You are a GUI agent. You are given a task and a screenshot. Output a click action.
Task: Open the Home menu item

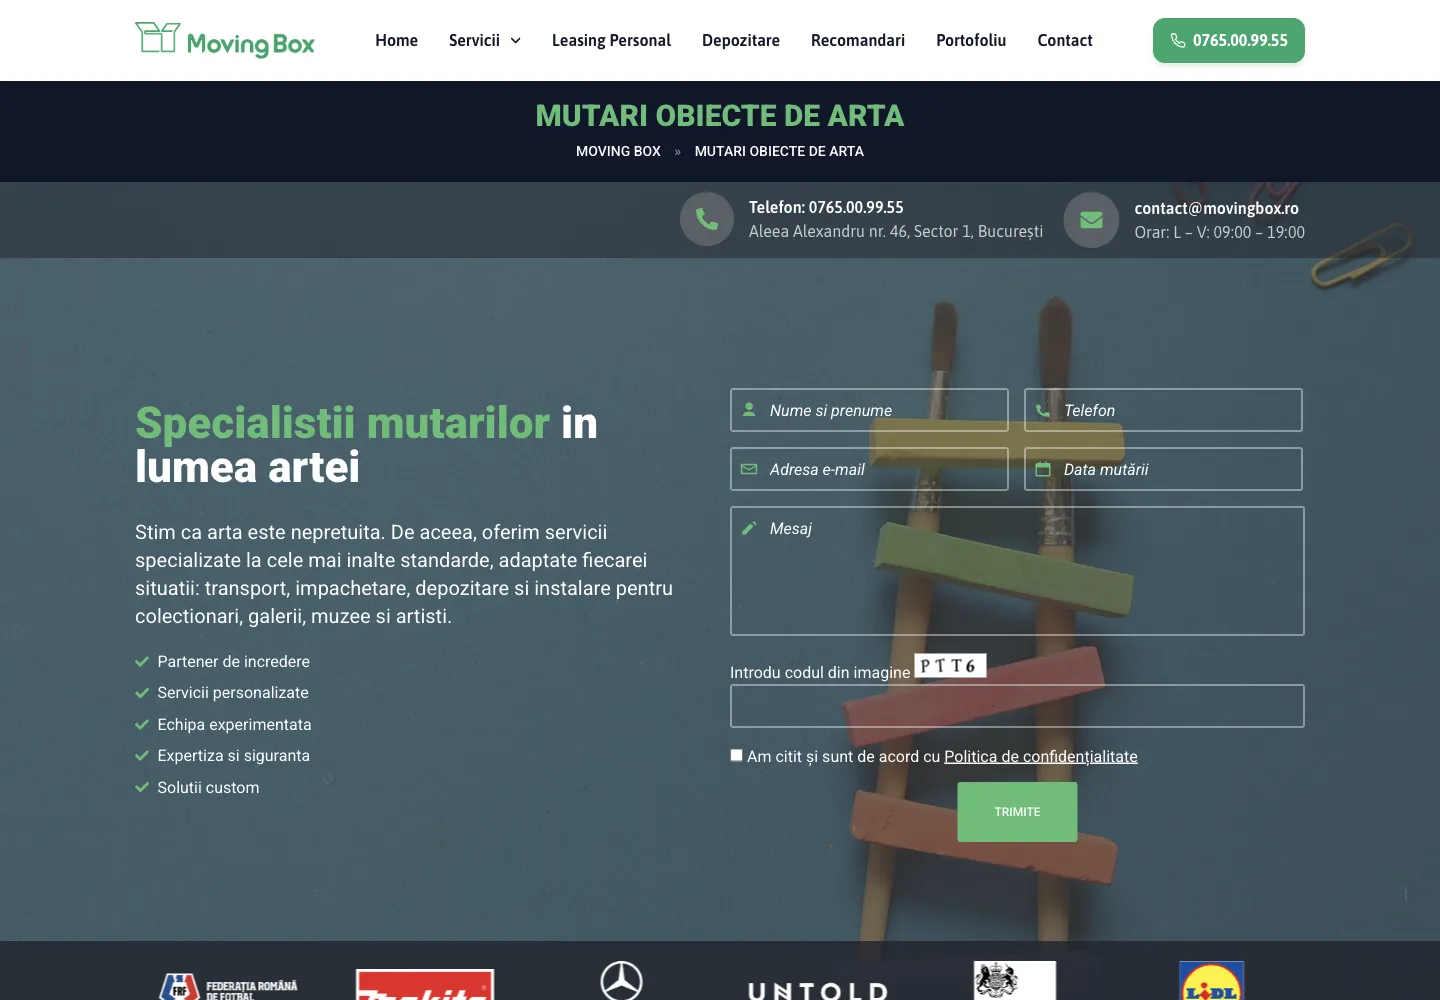pyautogui.click(x=397, y=41)
